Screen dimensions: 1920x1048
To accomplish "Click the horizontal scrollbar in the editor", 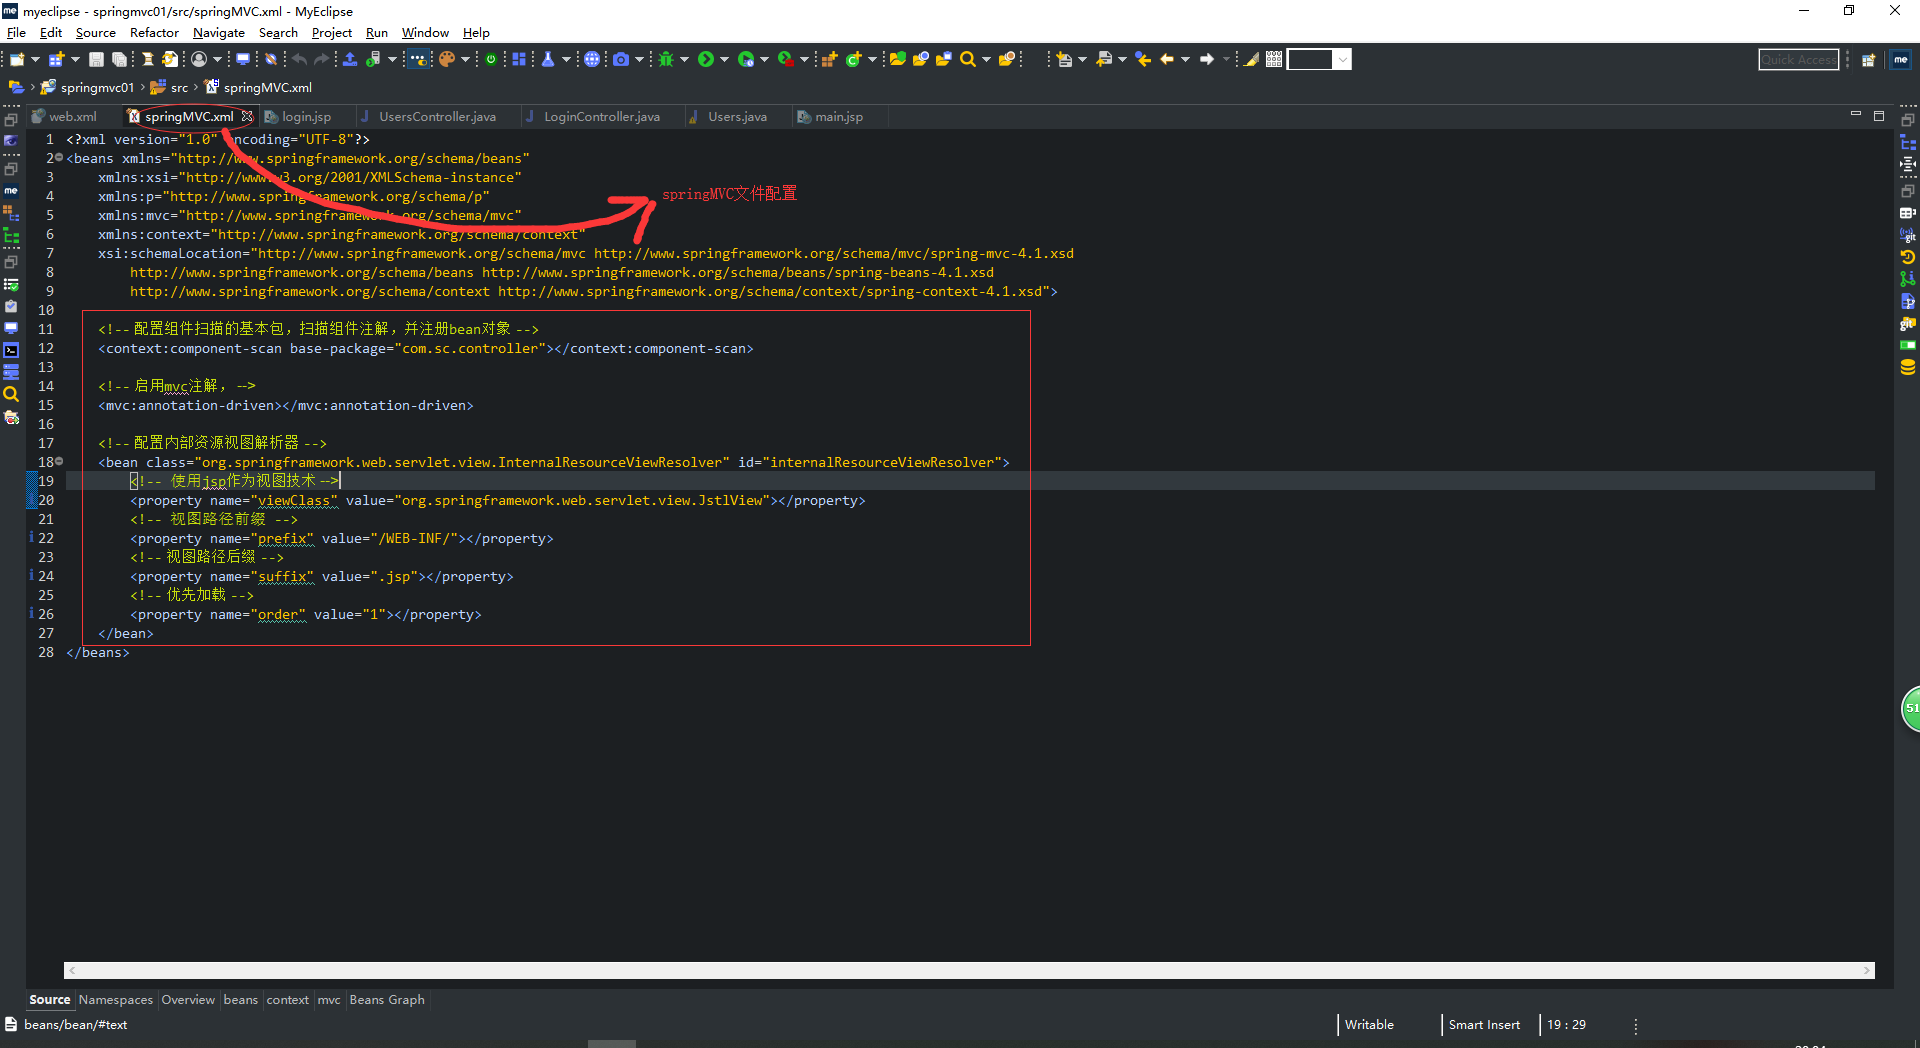I will click(x=969, y=970).
